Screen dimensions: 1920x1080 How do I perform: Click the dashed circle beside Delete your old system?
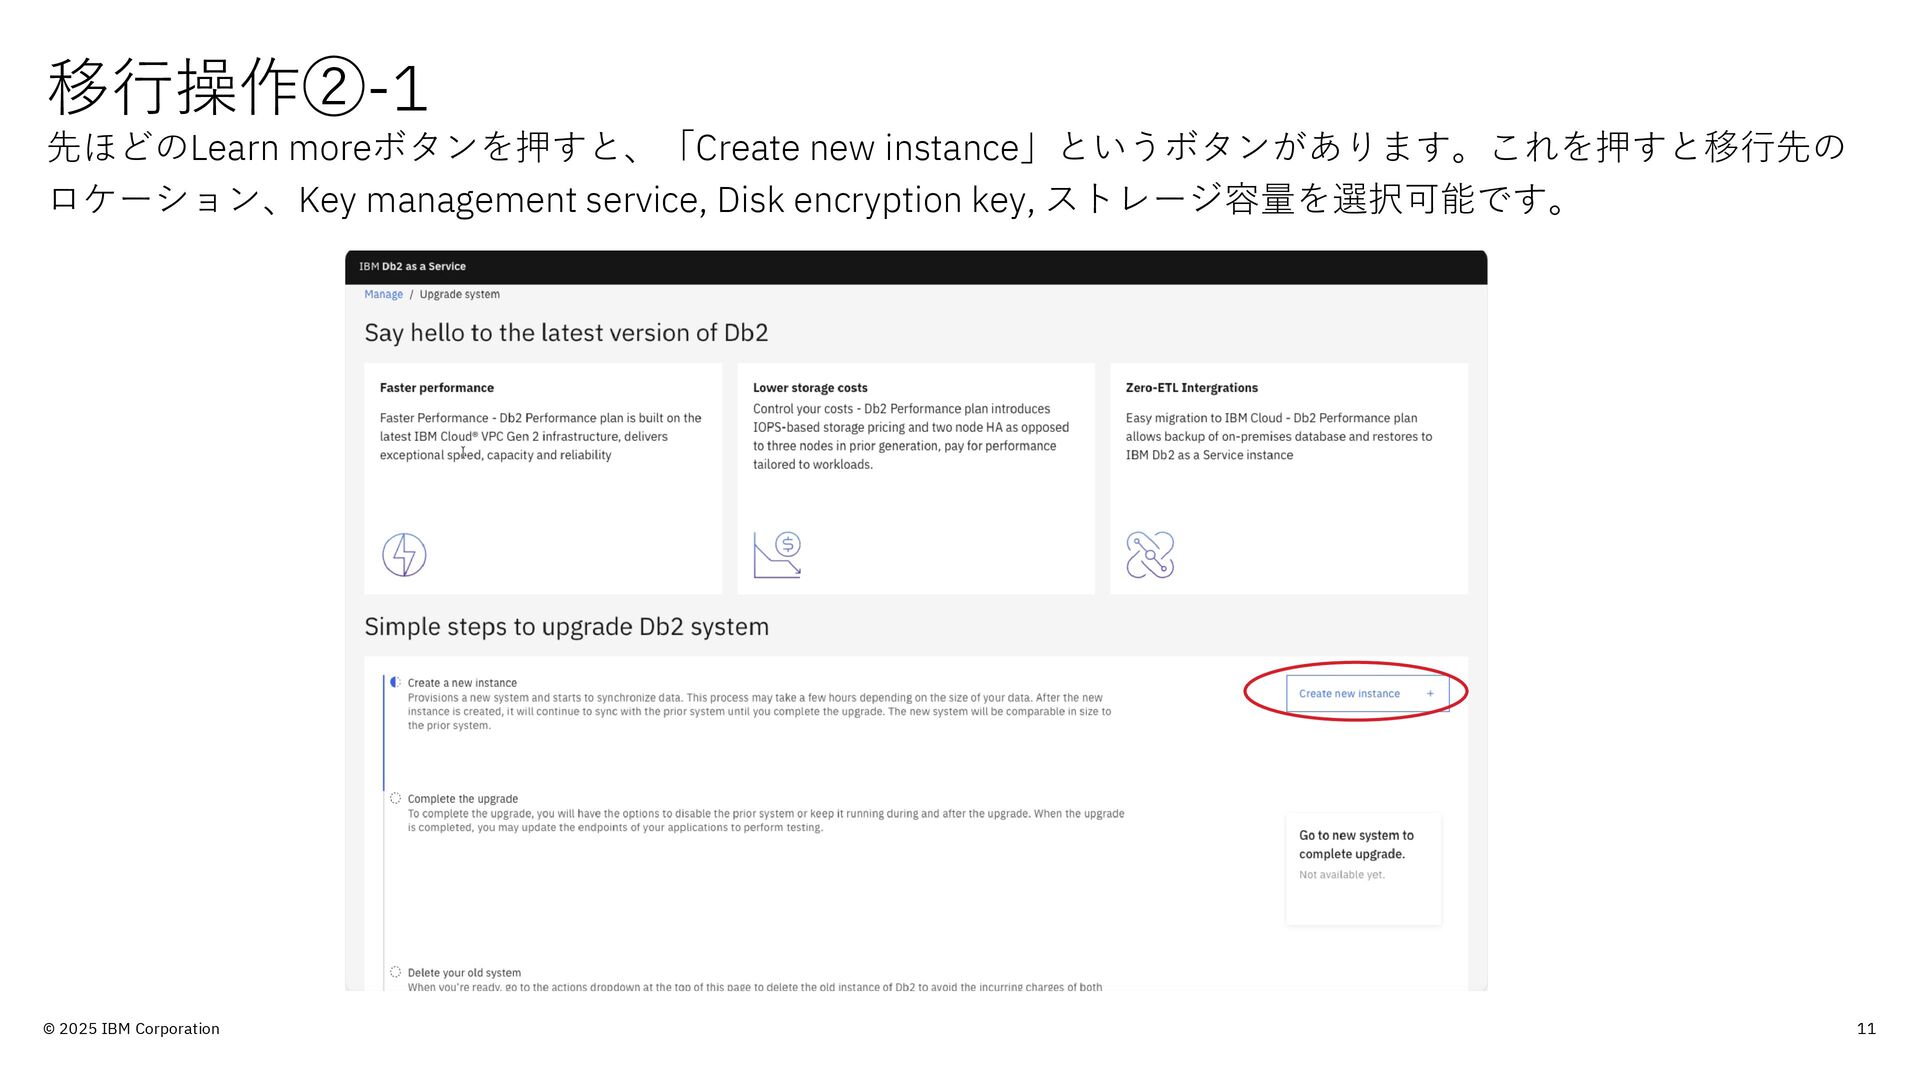[x=396, y=972]
